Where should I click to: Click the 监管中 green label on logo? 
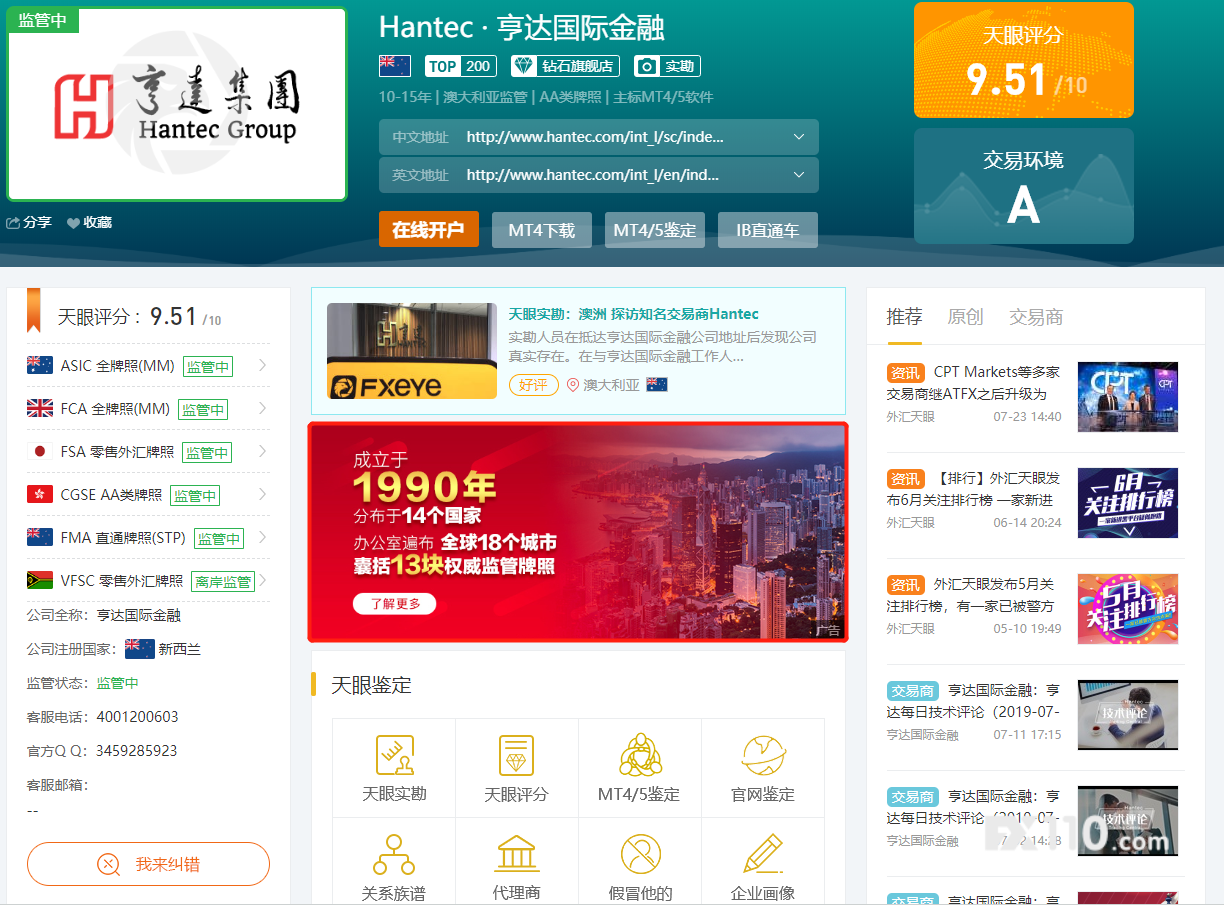43,20
